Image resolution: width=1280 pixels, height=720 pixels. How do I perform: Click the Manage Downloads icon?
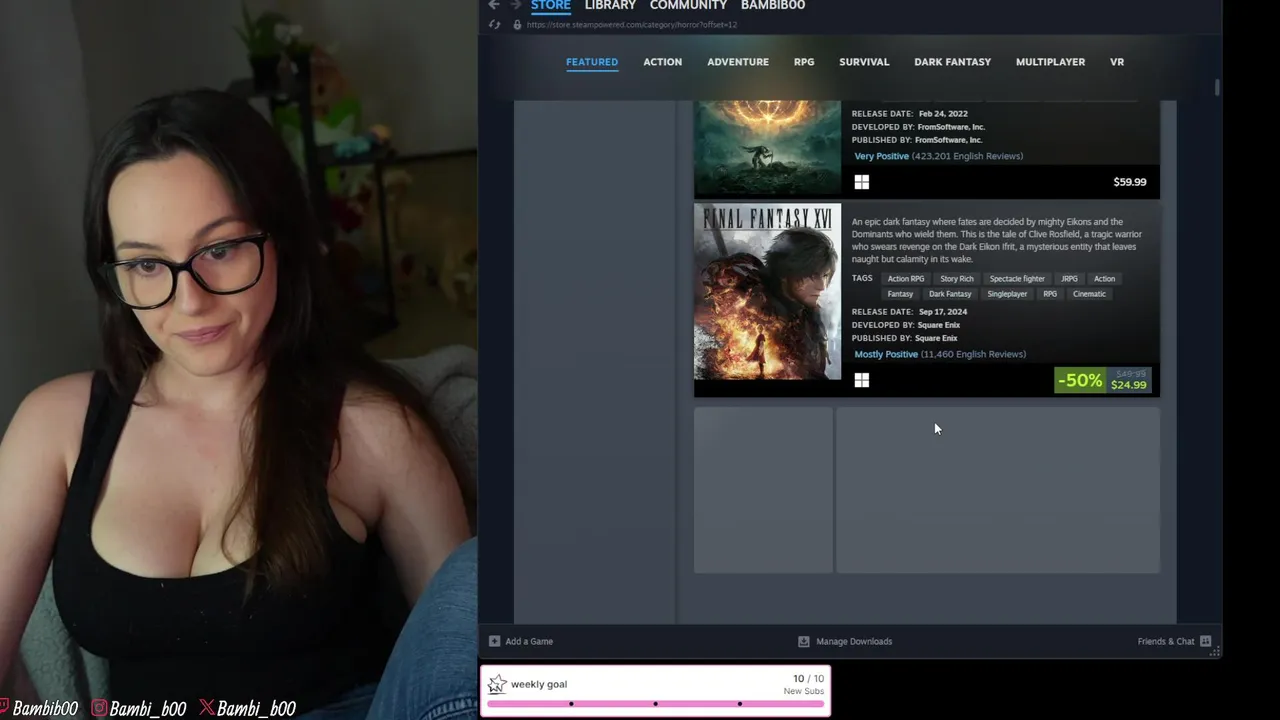803,641
